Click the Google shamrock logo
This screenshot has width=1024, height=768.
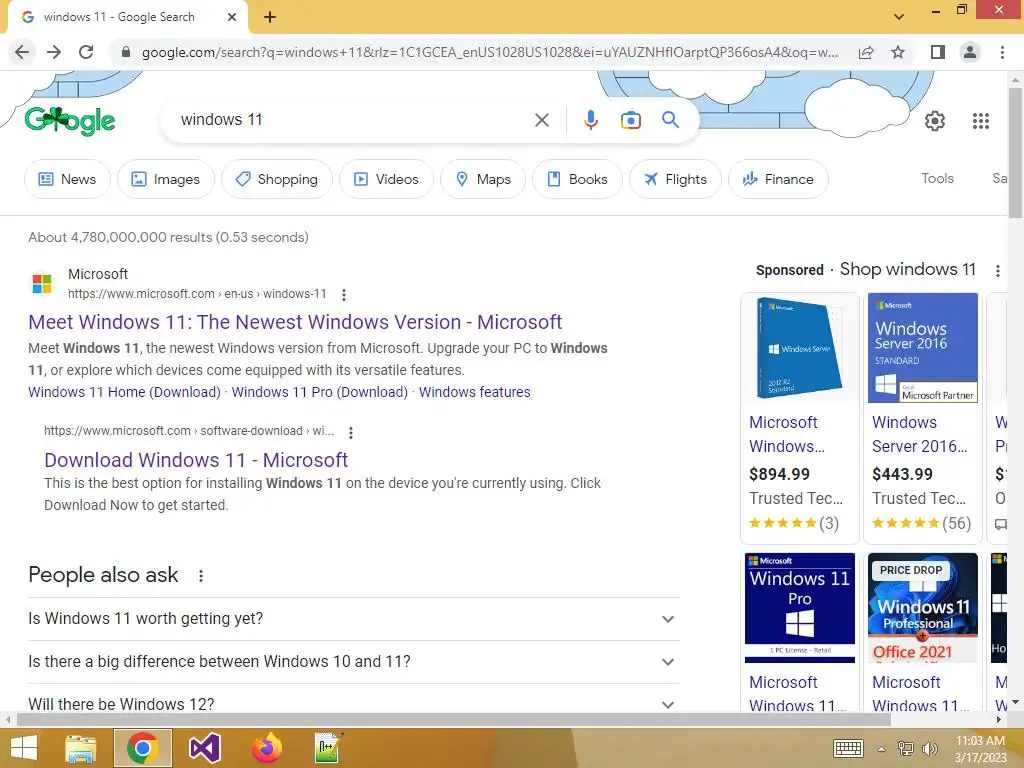(x=69, y=121)
